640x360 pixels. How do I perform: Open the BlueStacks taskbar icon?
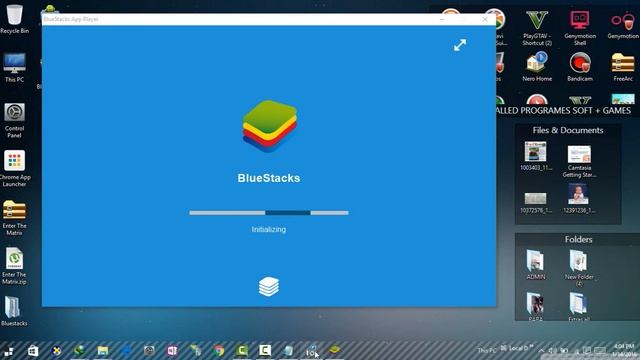coord(335,349)
